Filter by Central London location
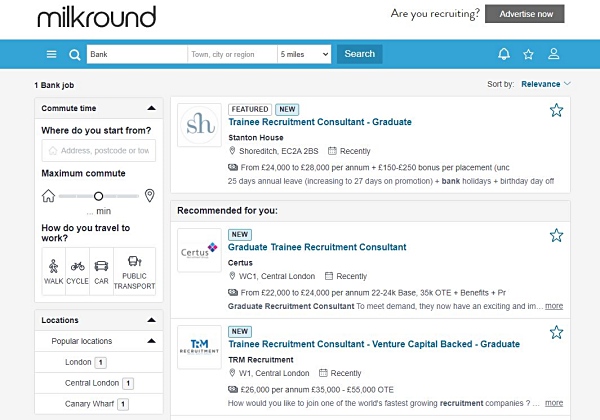The height and width of the screenshot is (420, 600). point(92,383)
